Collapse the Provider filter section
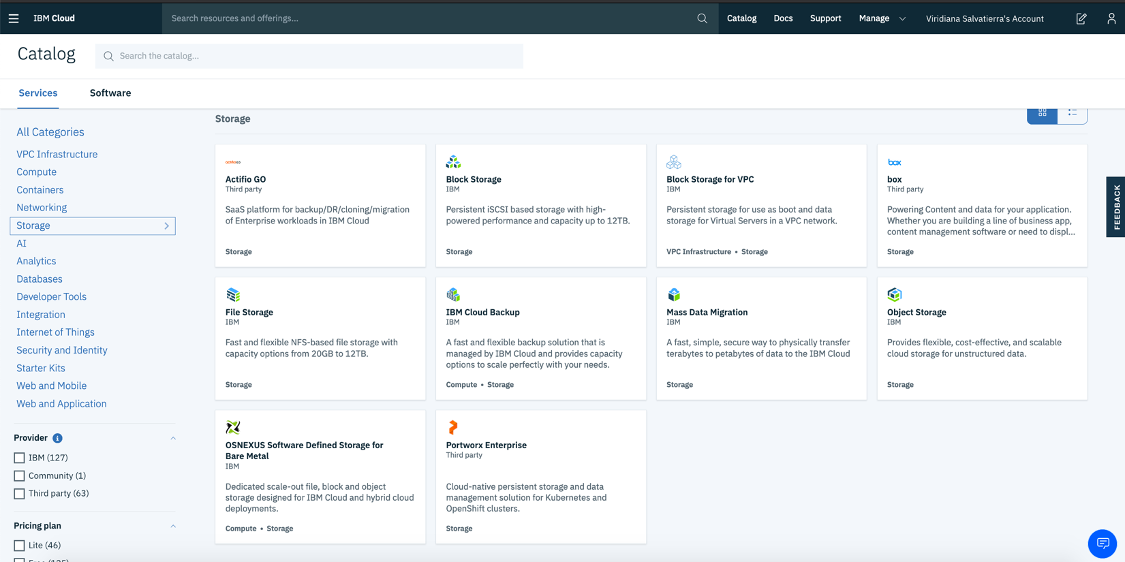Screen dimensions: 1125x562 click(x=172, y=438)
